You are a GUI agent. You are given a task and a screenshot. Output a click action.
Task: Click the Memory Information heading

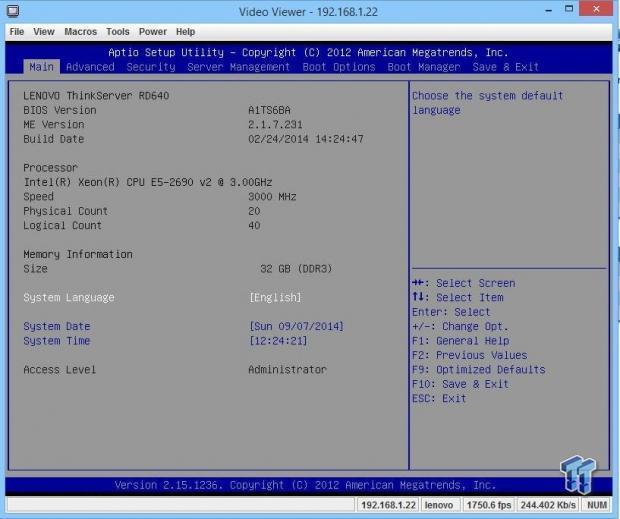[x=78, y=254]
